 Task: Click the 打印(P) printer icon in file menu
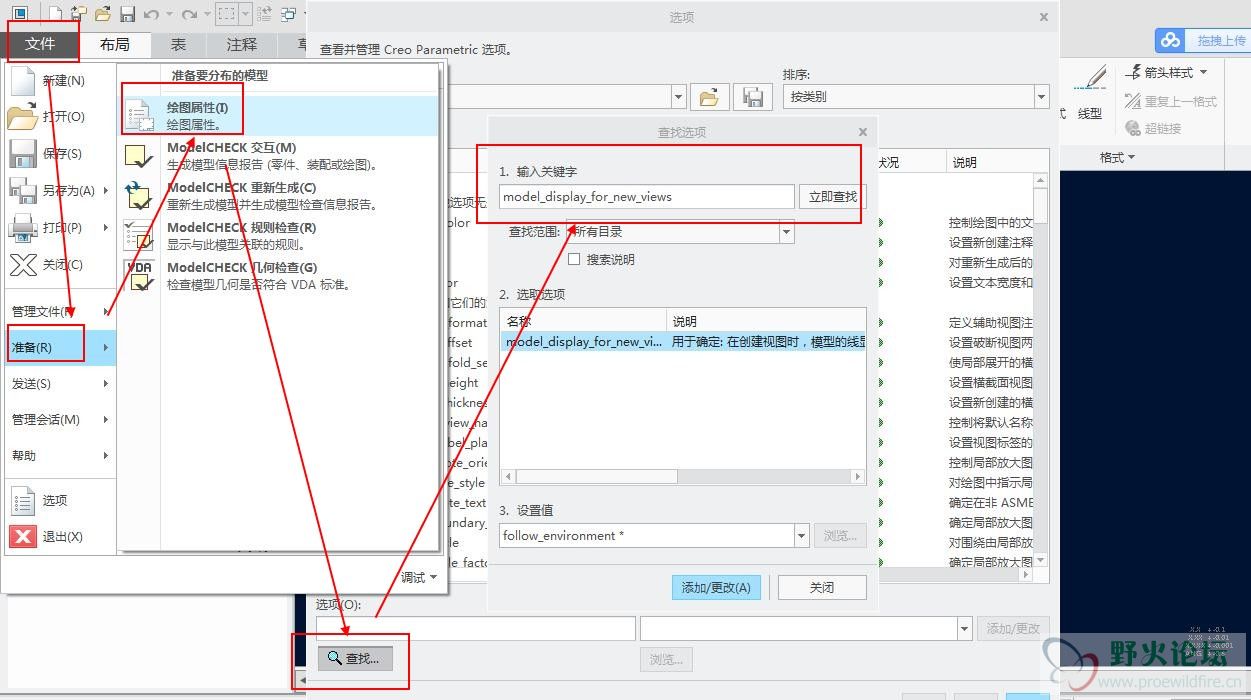[23, 228]
